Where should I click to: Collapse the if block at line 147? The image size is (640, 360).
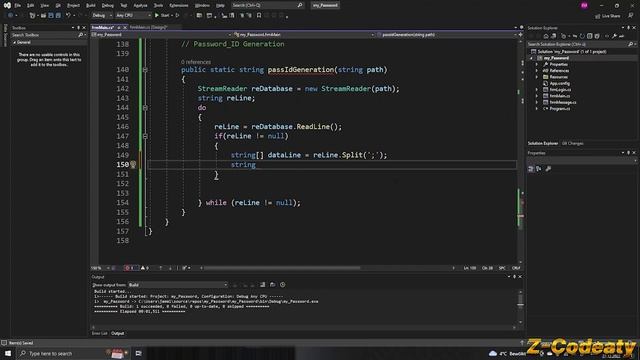tap(145, 136)
